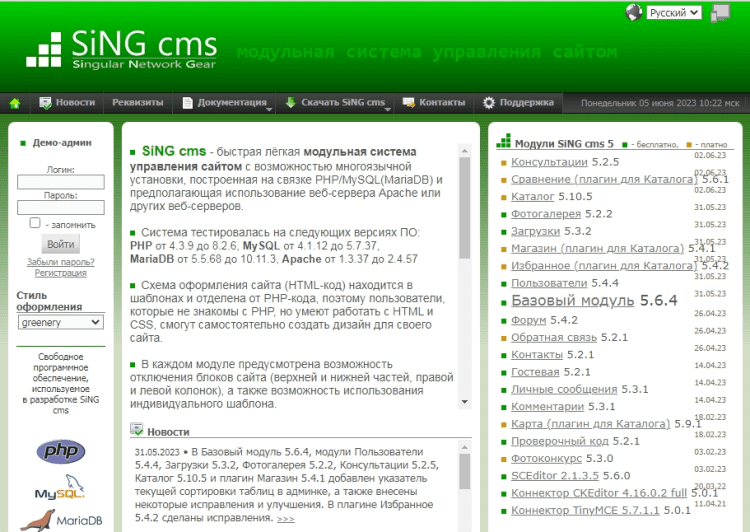Open the Пользователи module link

(x=549, y=283)
